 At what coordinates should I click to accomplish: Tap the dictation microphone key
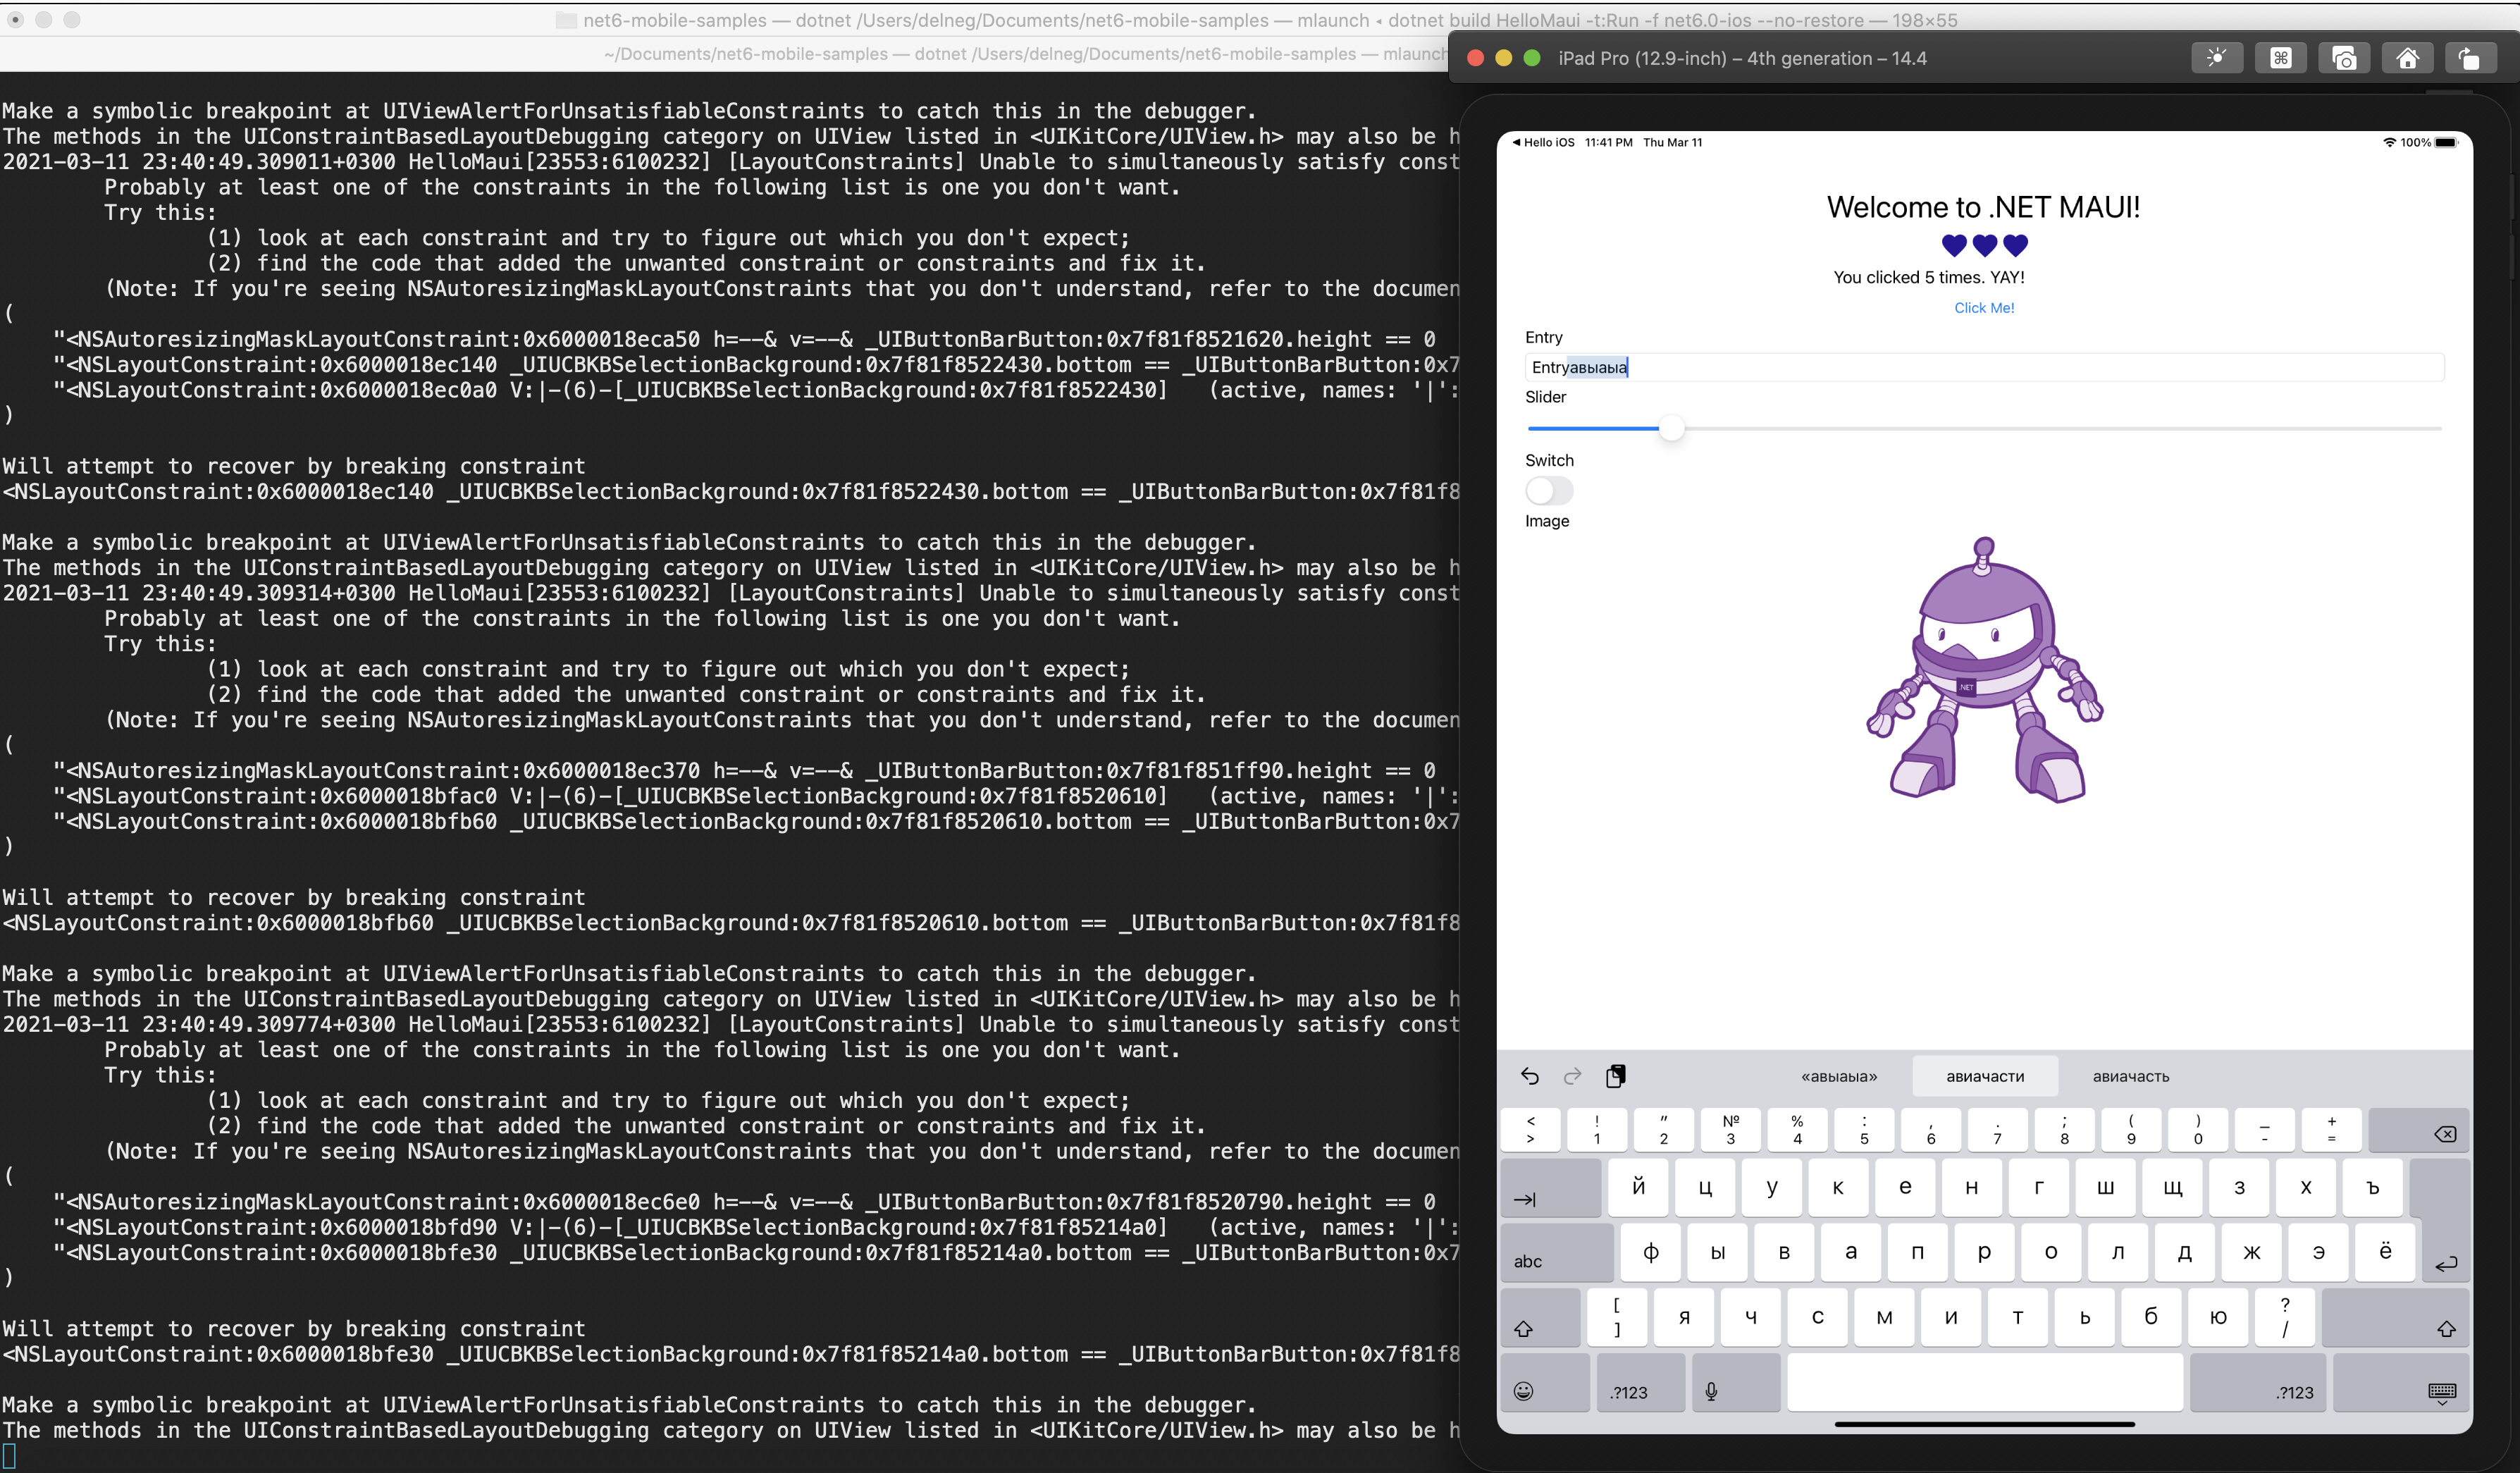point(1711,1391)
